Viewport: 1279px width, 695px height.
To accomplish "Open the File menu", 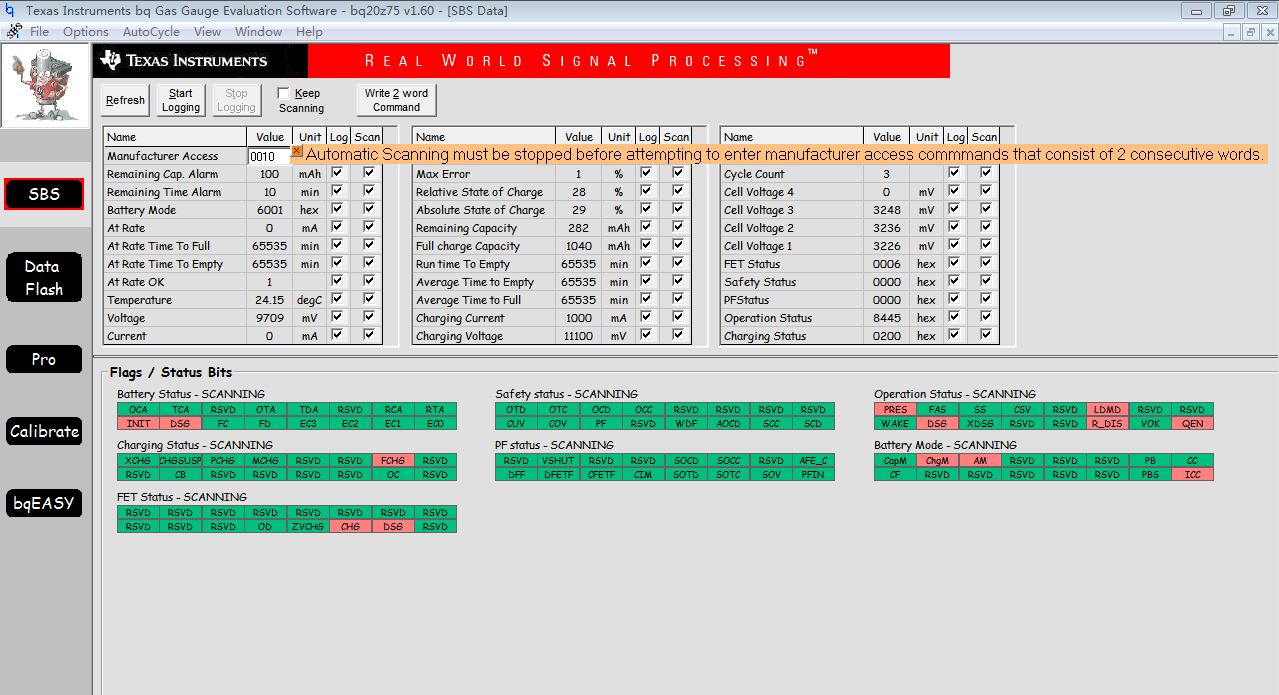I will click(39, 31).
